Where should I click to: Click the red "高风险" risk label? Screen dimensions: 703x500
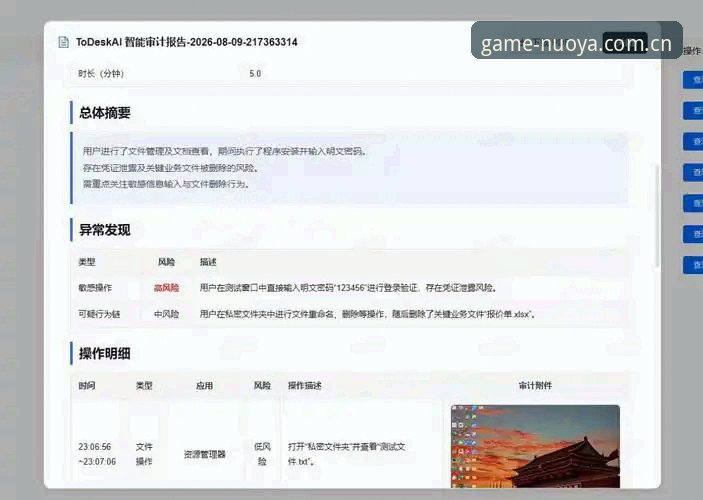(x=166, y=288)
